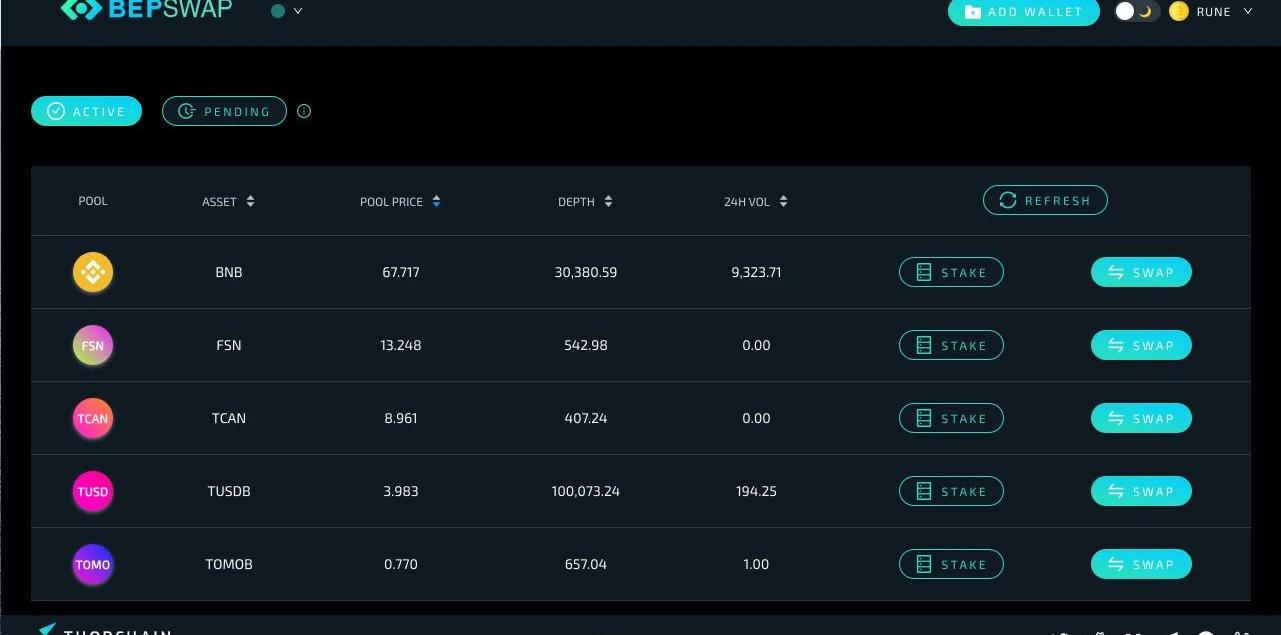Switch to the Pending pools tab

[x=224, y=111]
